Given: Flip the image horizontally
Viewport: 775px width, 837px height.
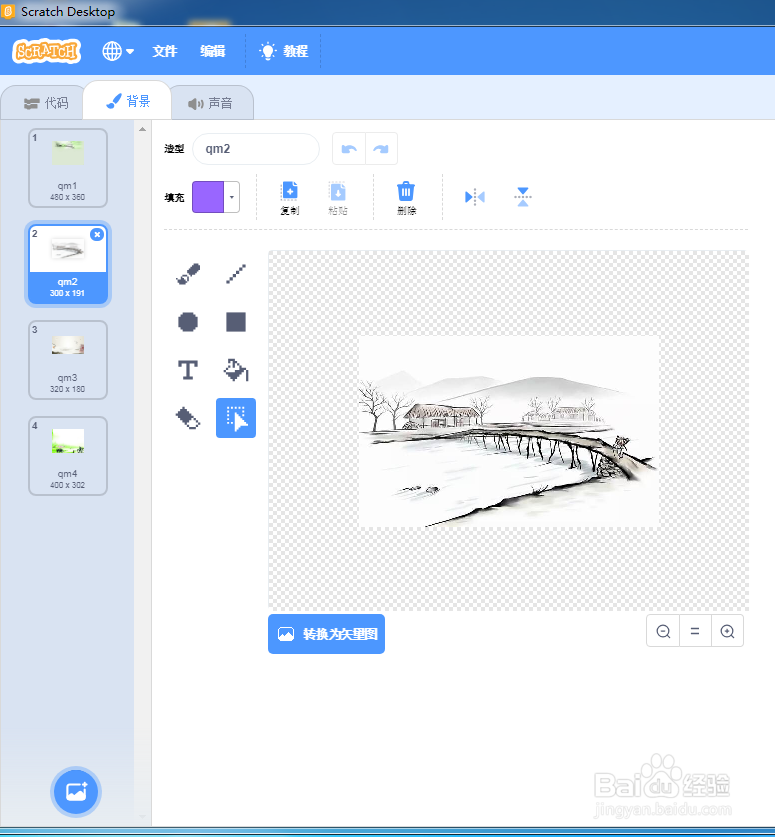Looking at the screenshot, I should [475, 197].
